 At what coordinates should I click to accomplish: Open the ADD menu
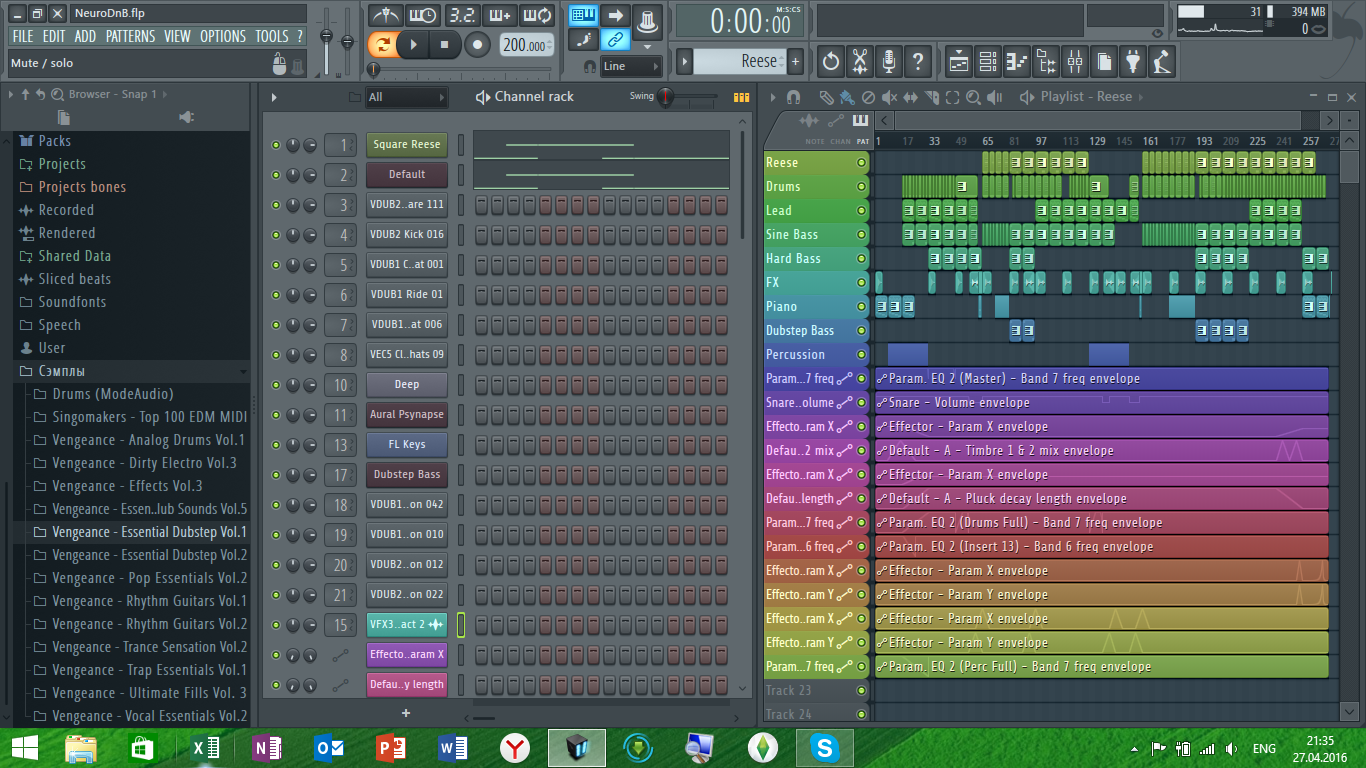pyautogui.click(x=86, y=36)
